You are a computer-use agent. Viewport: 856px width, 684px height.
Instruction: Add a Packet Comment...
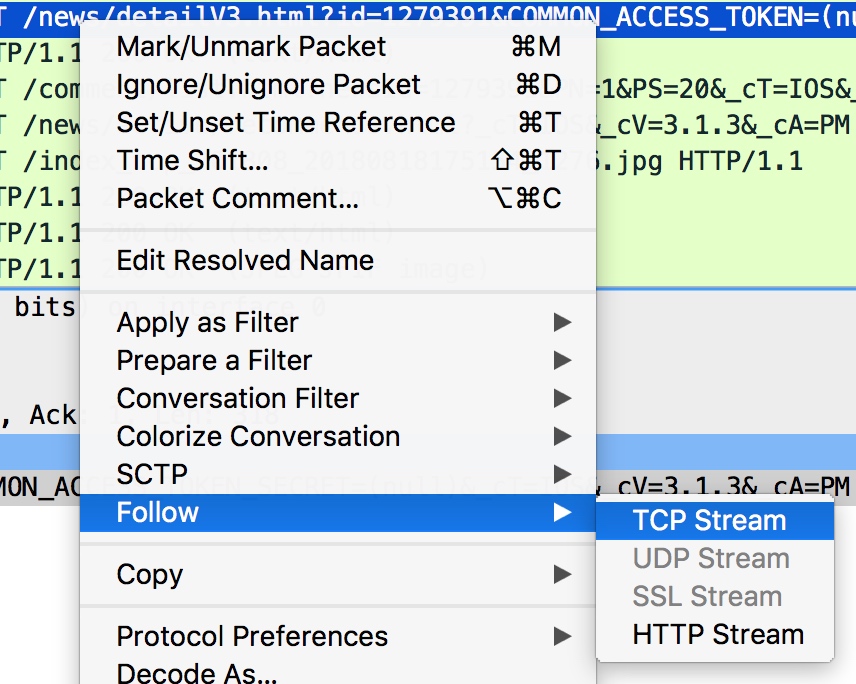click(x=337, y=198)
